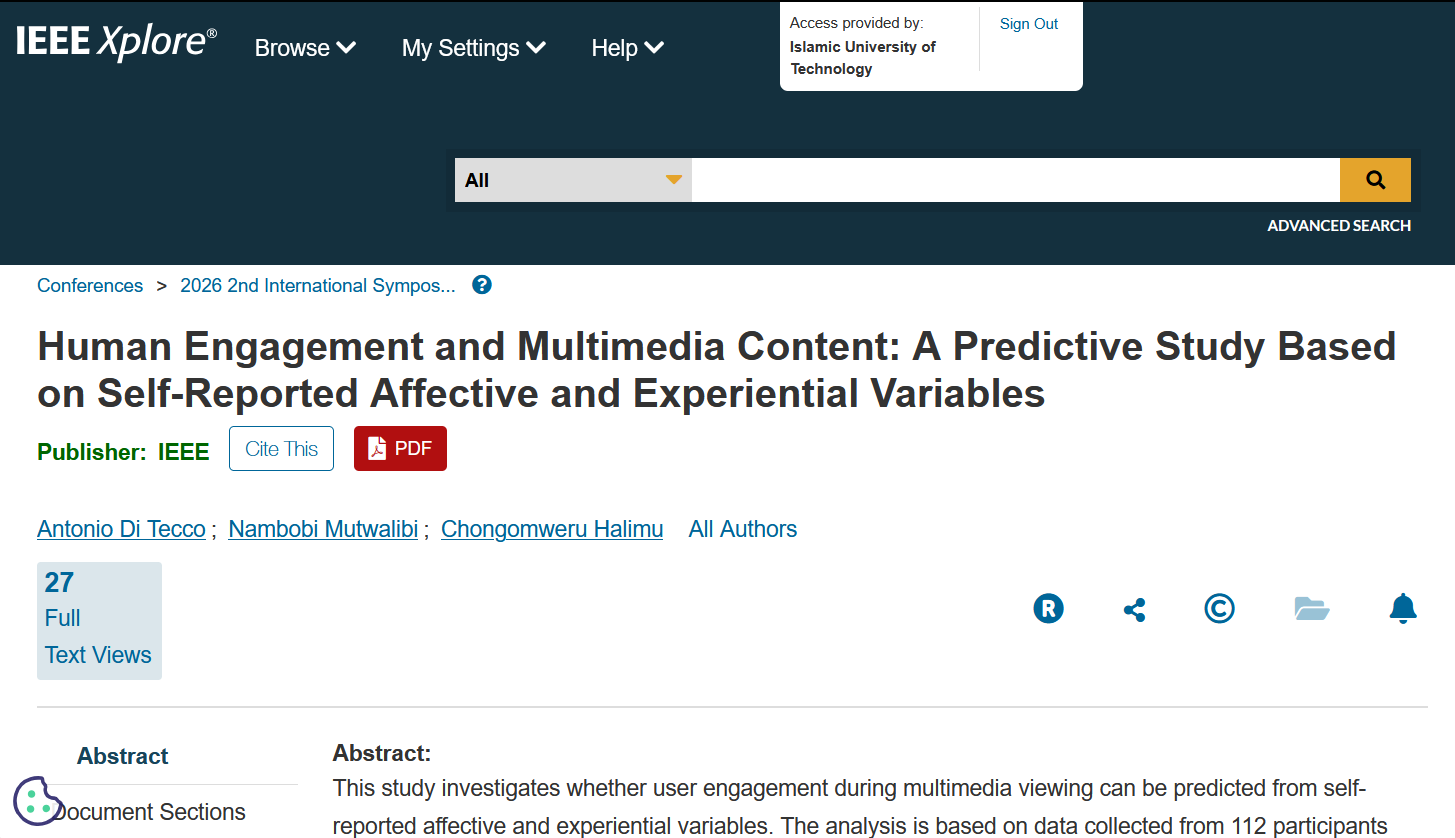The image size is (1455, 838).
Task: Click the Advanced Search link
Action: pos(1339,226)
